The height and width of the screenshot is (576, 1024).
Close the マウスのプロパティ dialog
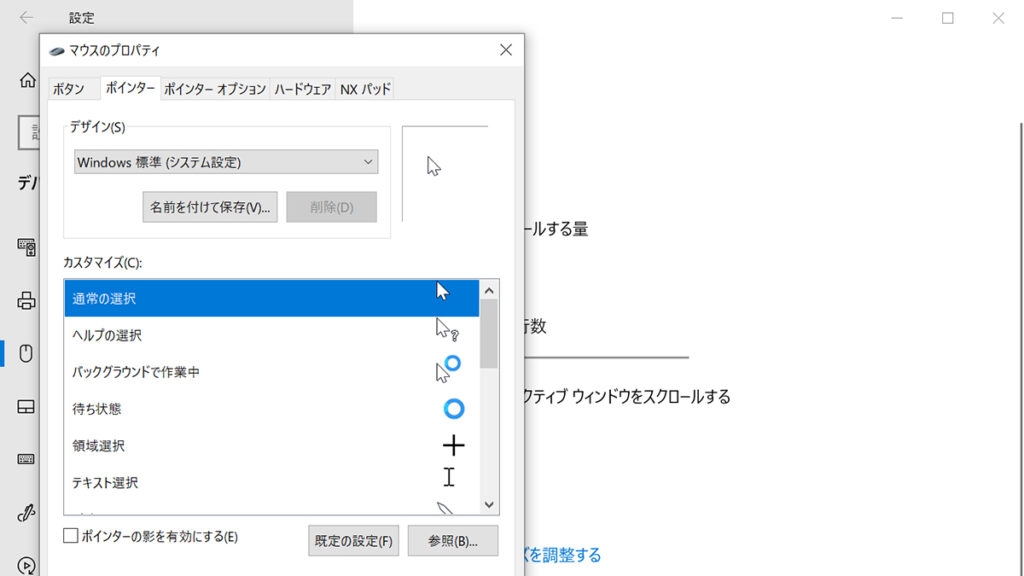pyautogui.click(x=505, y=50)
